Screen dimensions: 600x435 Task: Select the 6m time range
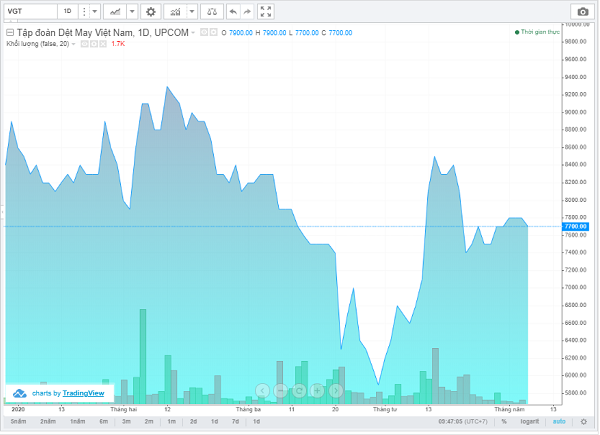tap(103, 422)
